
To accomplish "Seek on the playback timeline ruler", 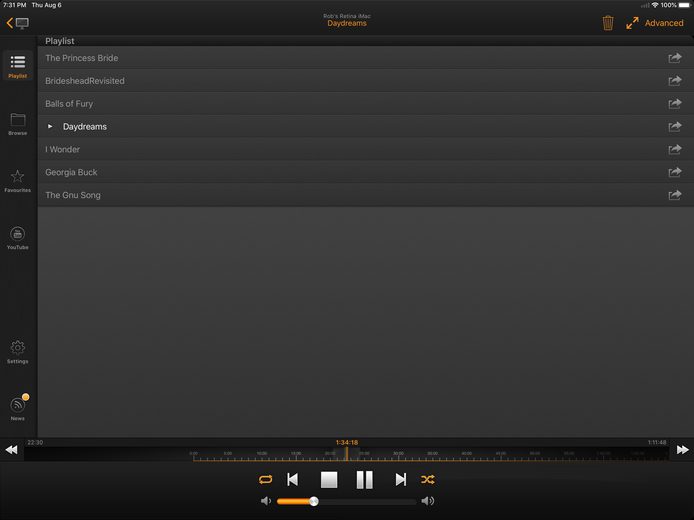I will (x=347, y=454).
